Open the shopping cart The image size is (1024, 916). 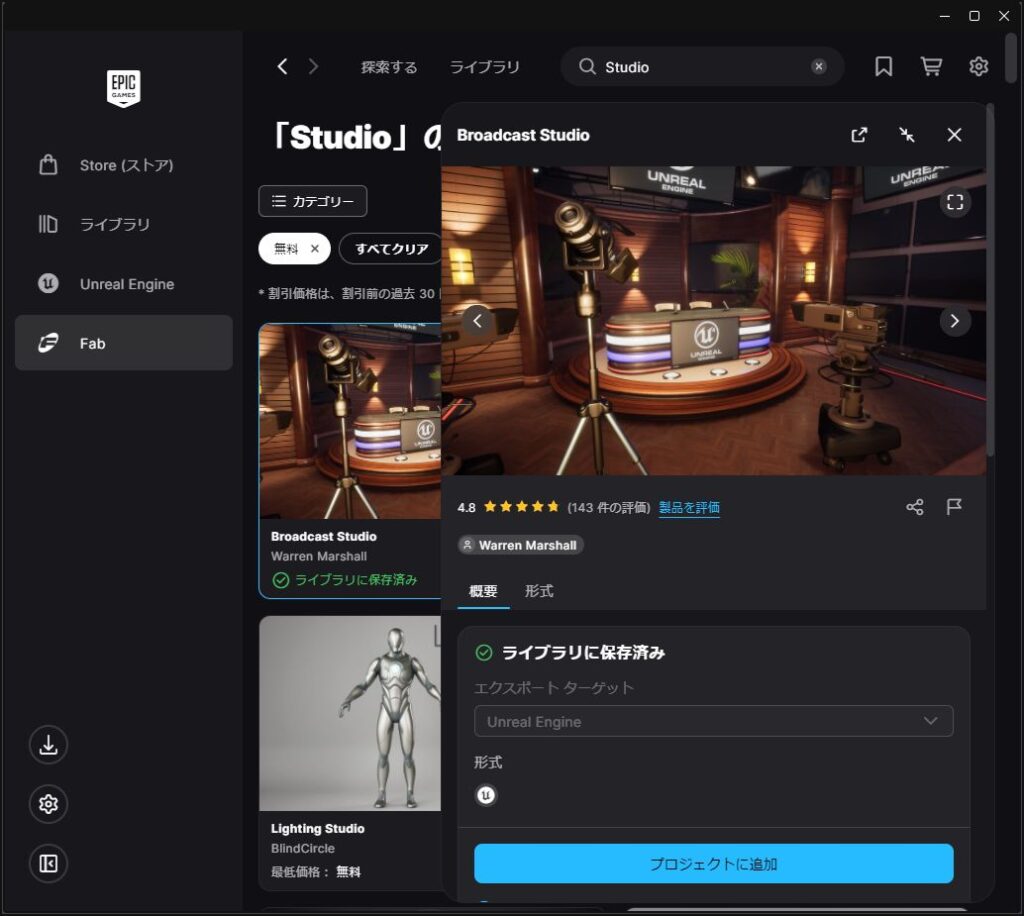[x=931, y=67]
